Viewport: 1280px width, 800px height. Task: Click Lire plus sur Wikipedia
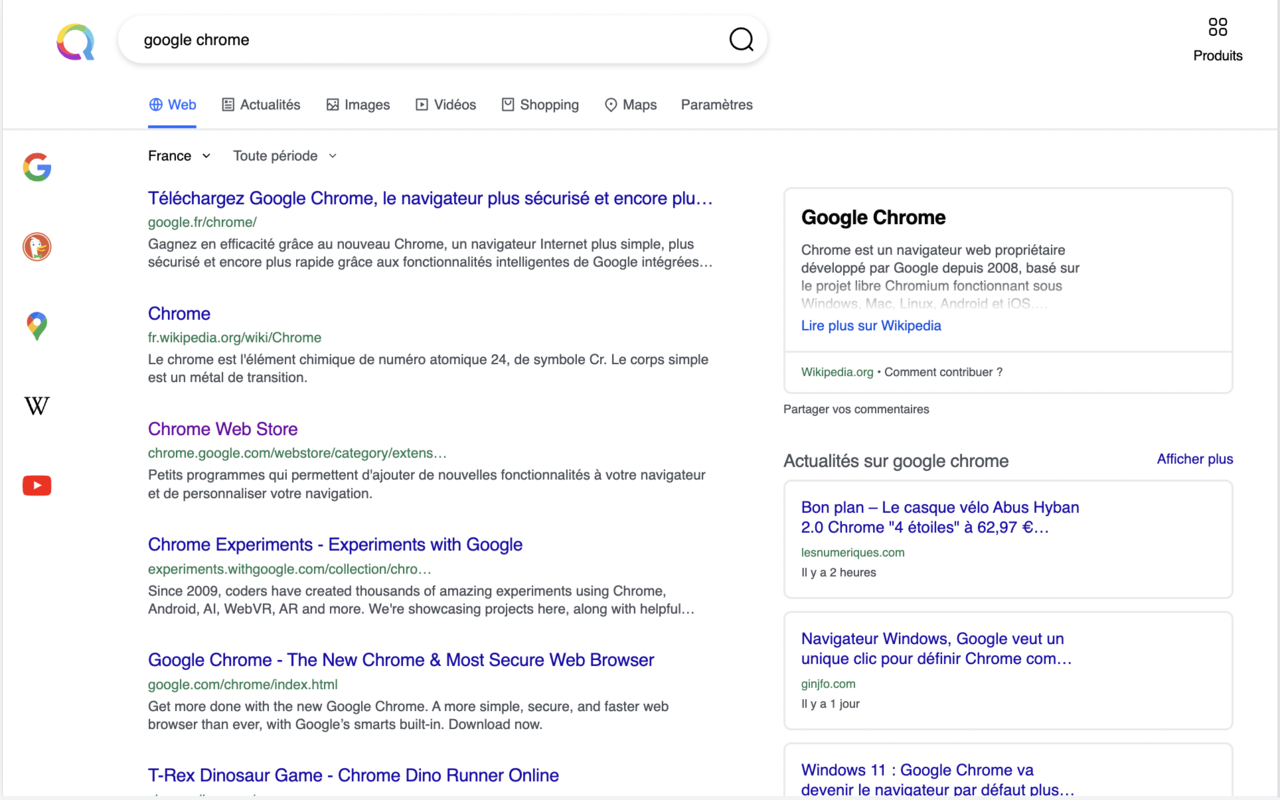(x=871, y=326)
